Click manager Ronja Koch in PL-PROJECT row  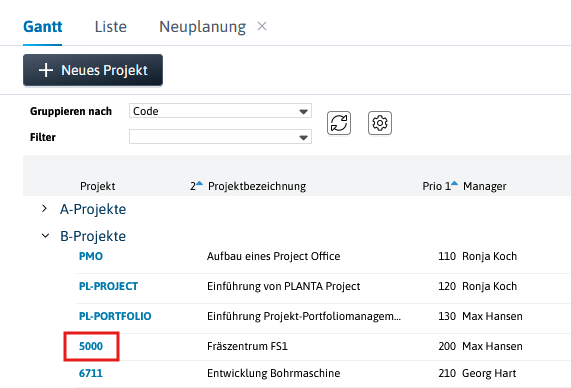point(489,286)
